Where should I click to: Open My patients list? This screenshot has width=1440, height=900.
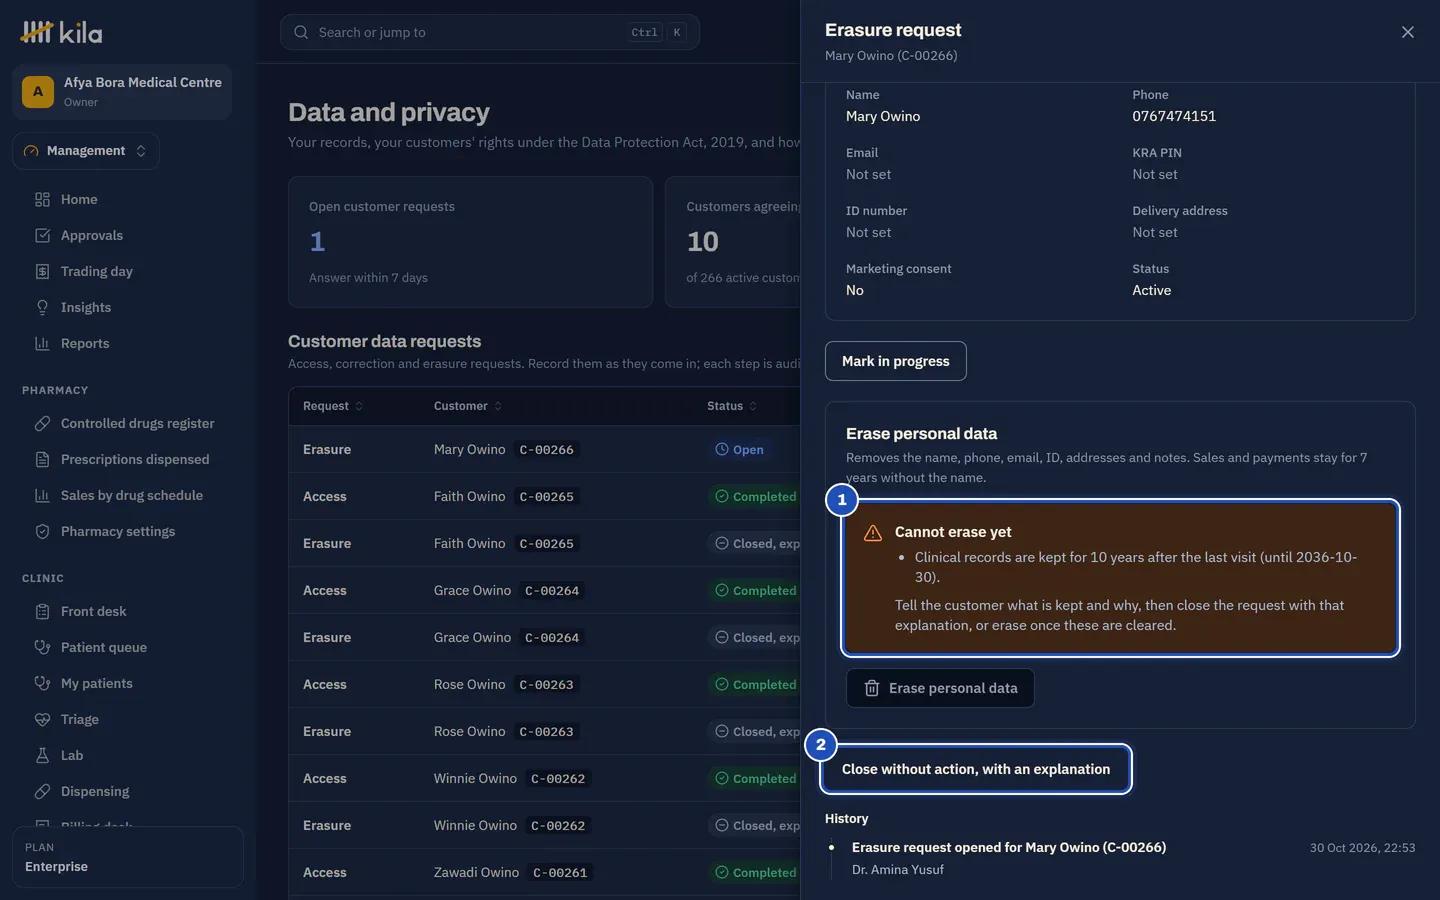[x=96, y=683]
